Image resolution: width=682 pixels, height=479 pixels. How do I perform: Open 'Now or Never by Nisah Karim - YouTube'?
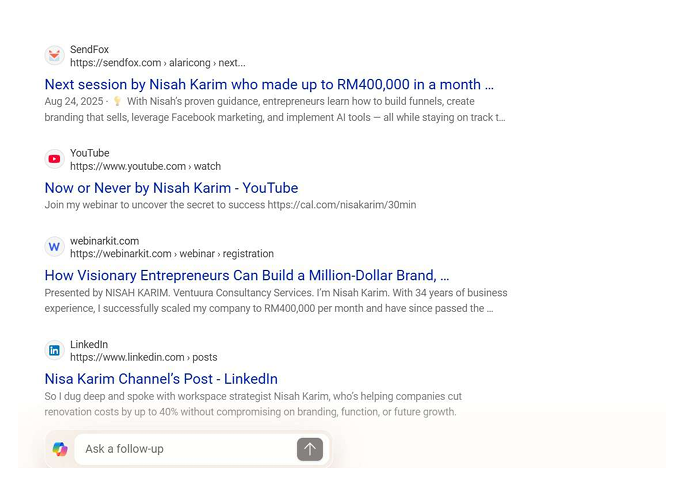(171, 188)
